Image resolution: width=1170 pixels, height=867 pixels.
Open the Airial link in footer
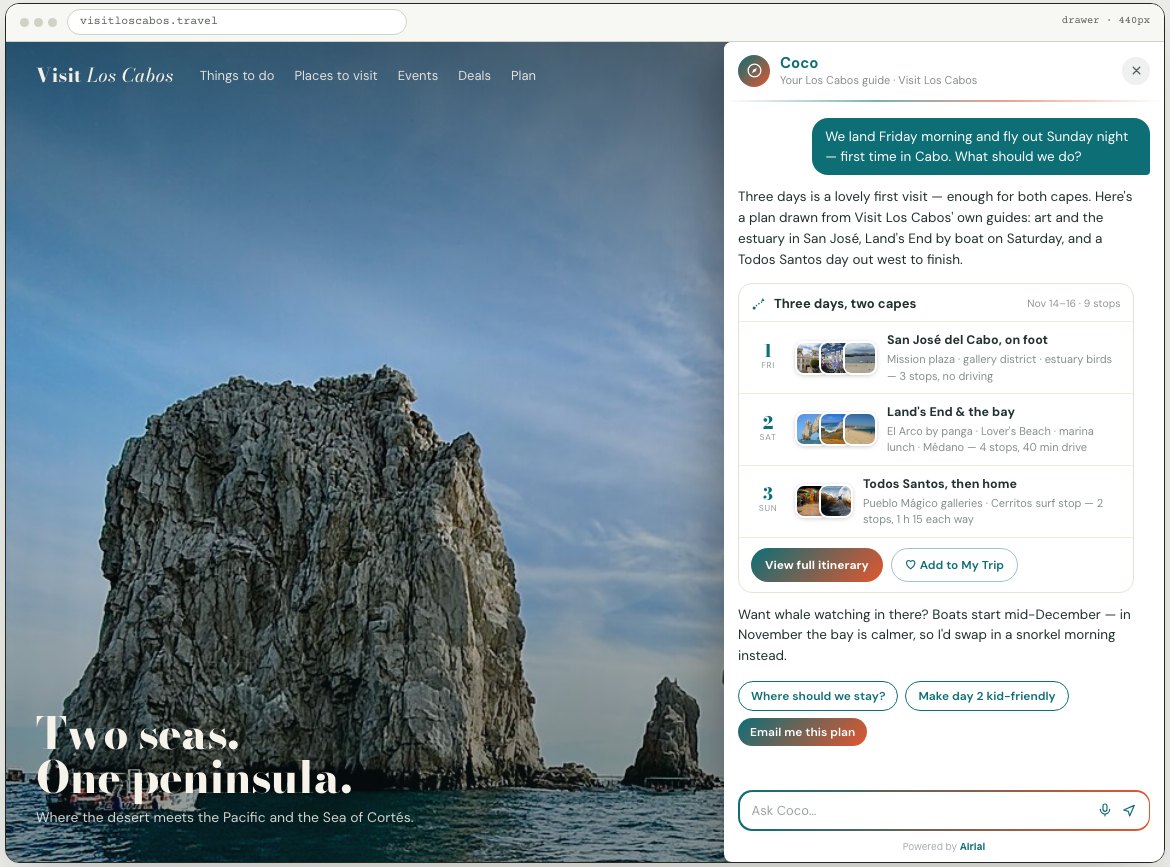click(972, 846)
